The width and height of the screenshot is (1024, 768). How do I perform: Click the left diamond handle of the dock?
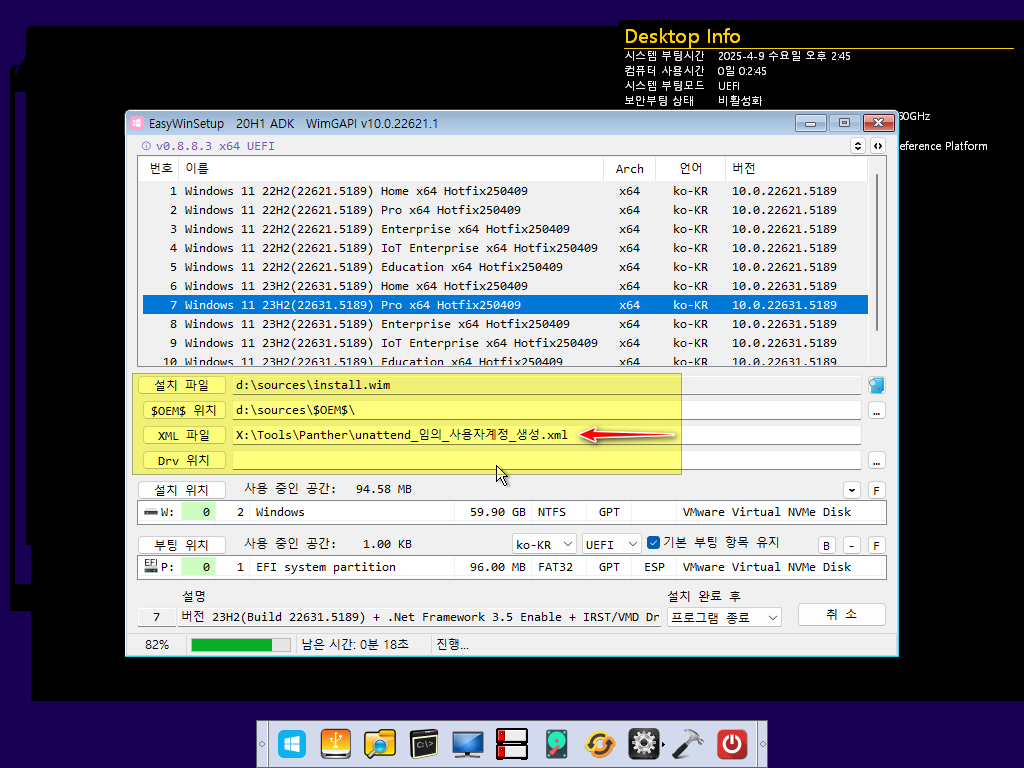pos(262,744)
